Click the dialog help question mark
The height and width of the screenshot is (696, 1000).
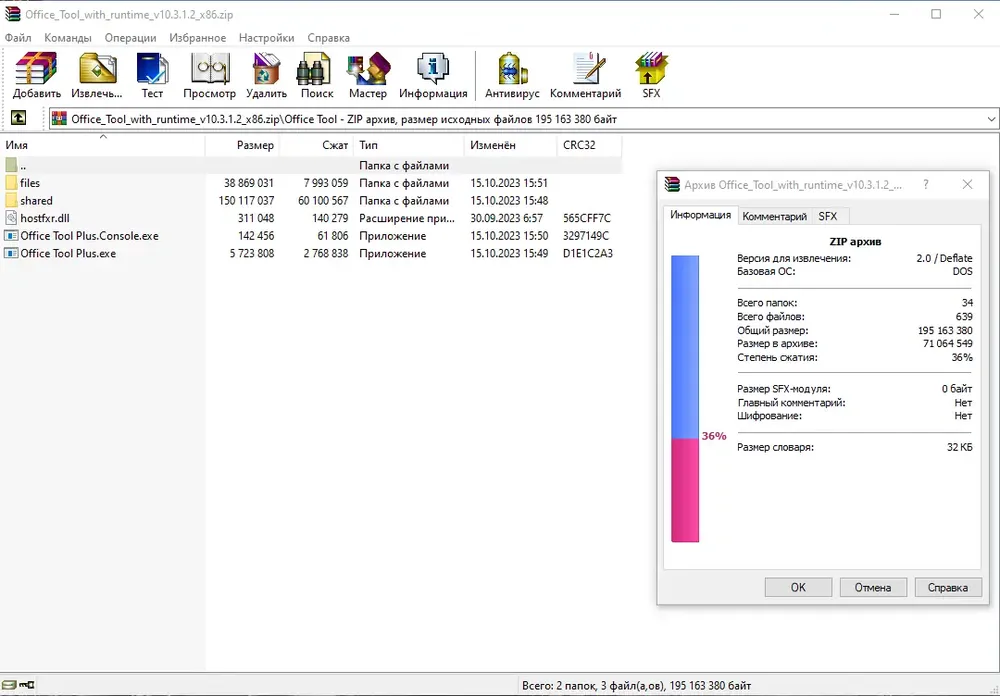pyautogui.click(x=926, y=184)
